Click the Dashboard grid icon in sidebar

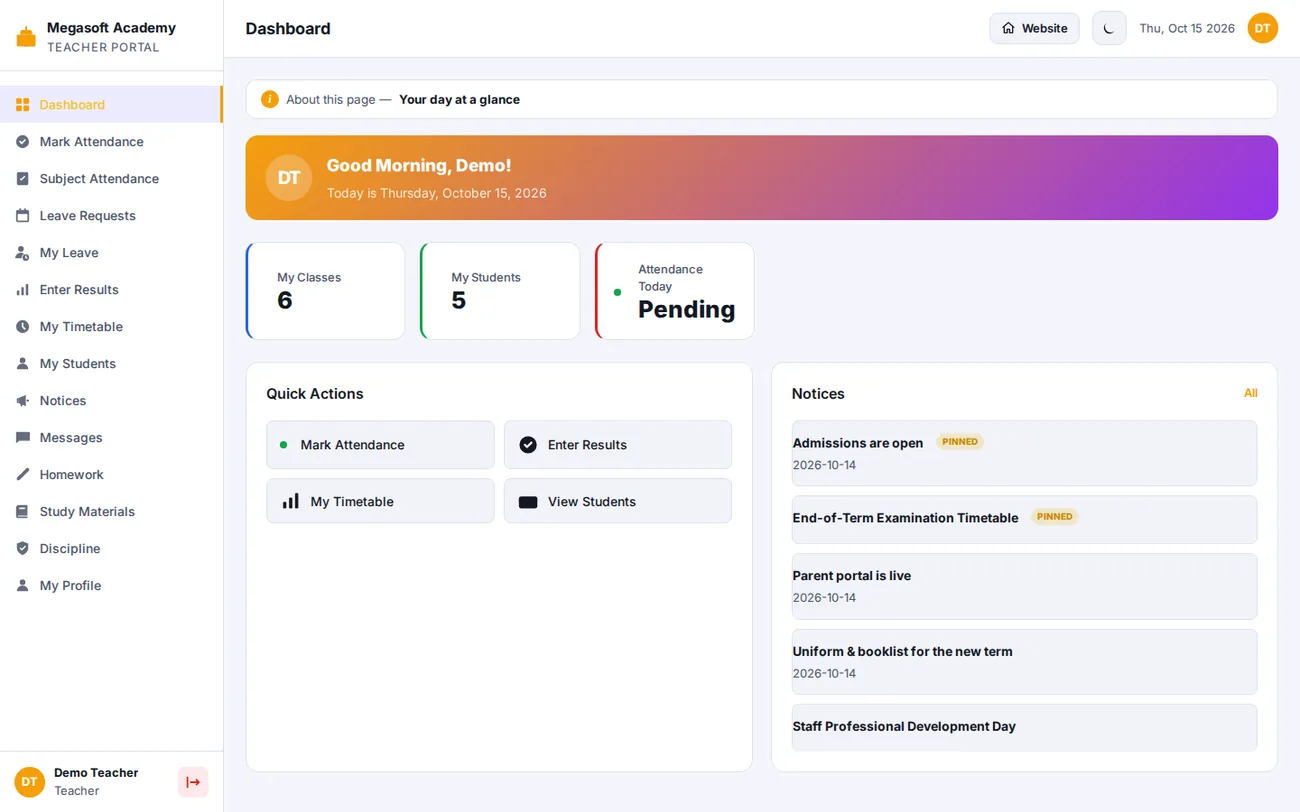(23, 105)
